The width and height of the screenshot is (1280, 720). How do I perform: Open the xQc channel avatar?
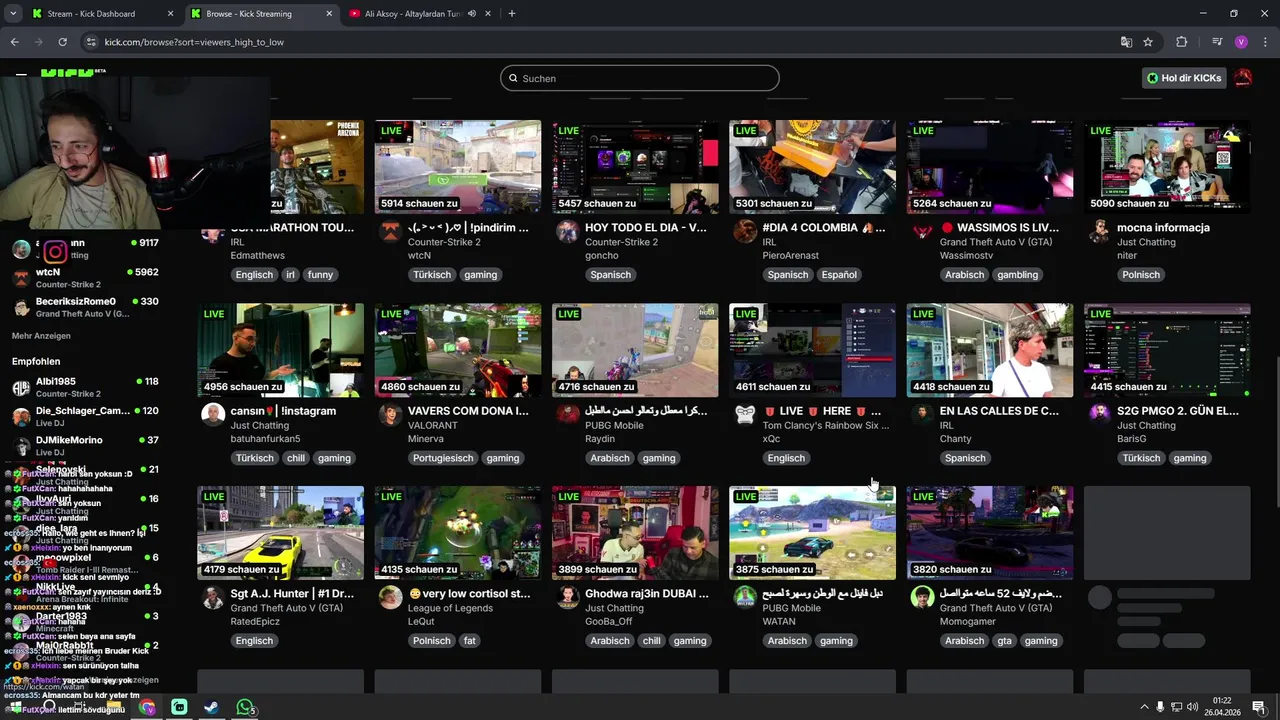point(745,415)
